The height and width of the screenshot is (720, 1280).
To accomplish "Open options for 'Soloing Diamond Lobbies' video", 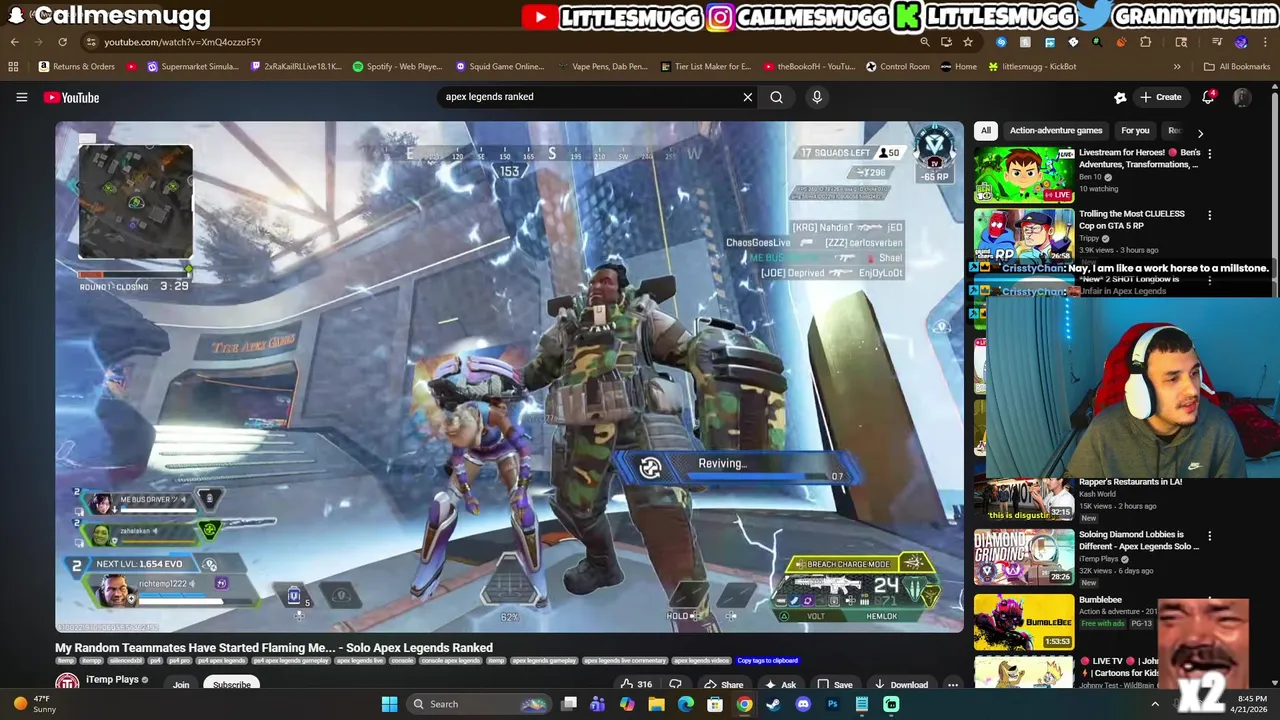I will 1209,536.
